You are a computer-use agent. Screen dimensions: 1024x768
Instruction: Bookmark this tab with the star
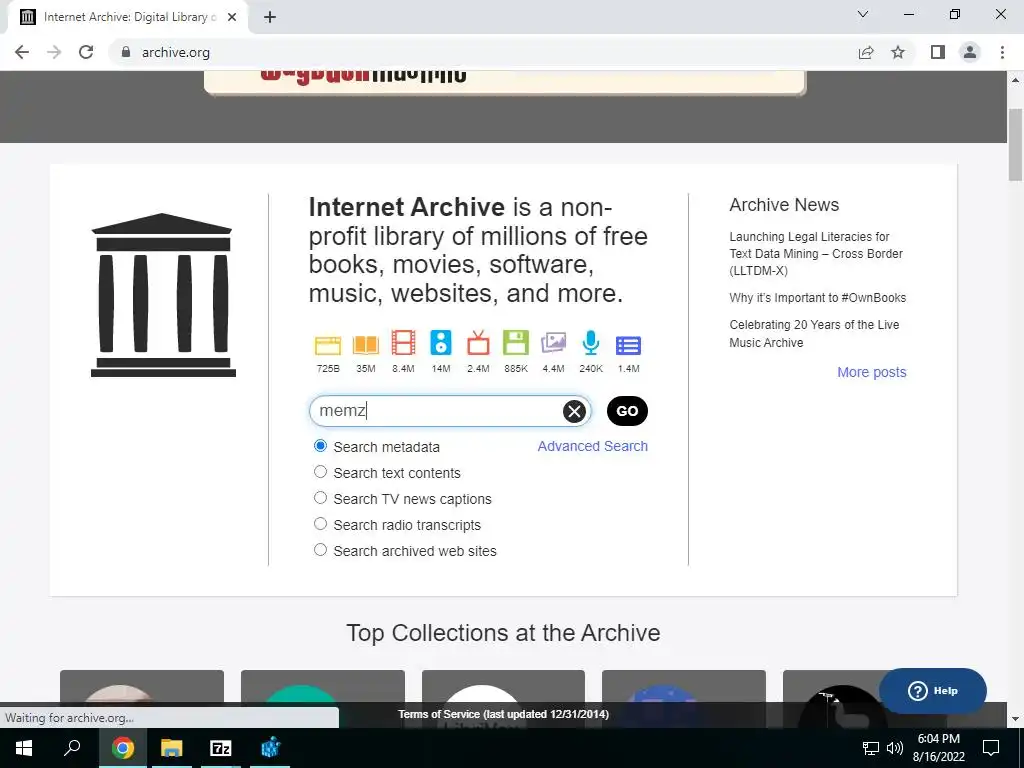[898, 52]
